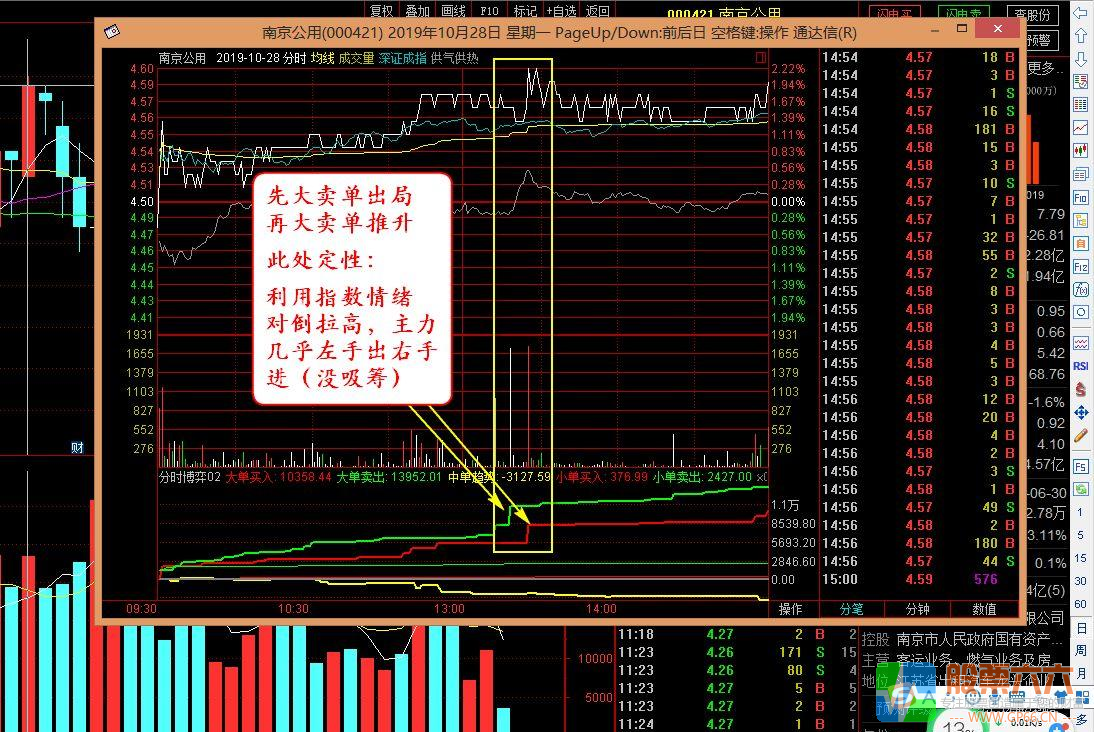Select the monthly (月) period button

tap(1081, 673)
